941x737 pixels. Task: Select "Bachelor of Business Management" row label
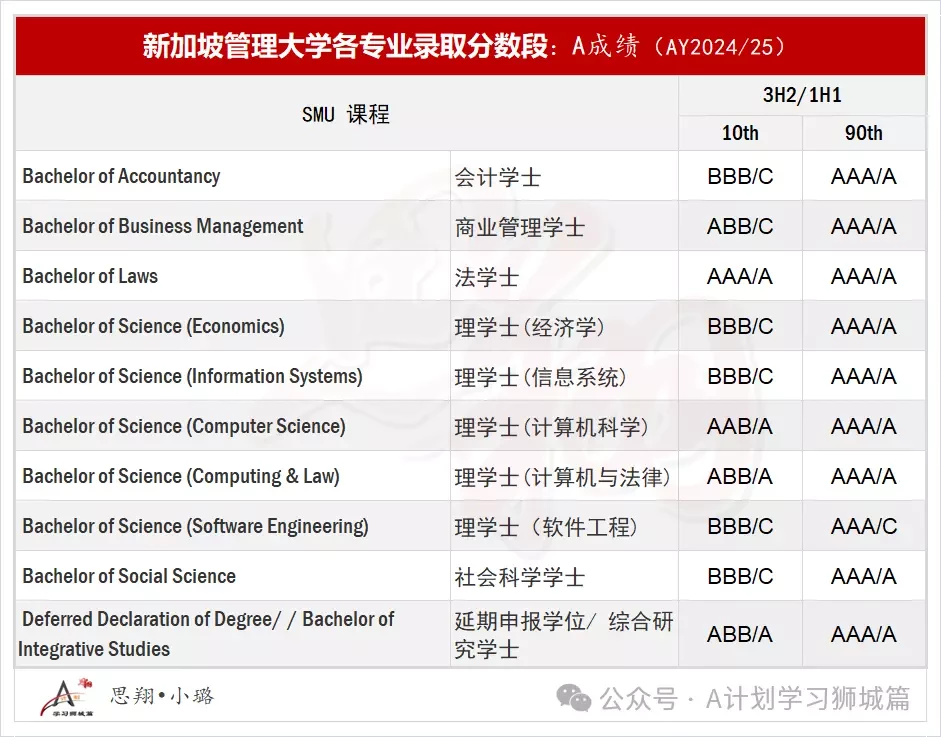pyautogui.click(x=163, y=226)
